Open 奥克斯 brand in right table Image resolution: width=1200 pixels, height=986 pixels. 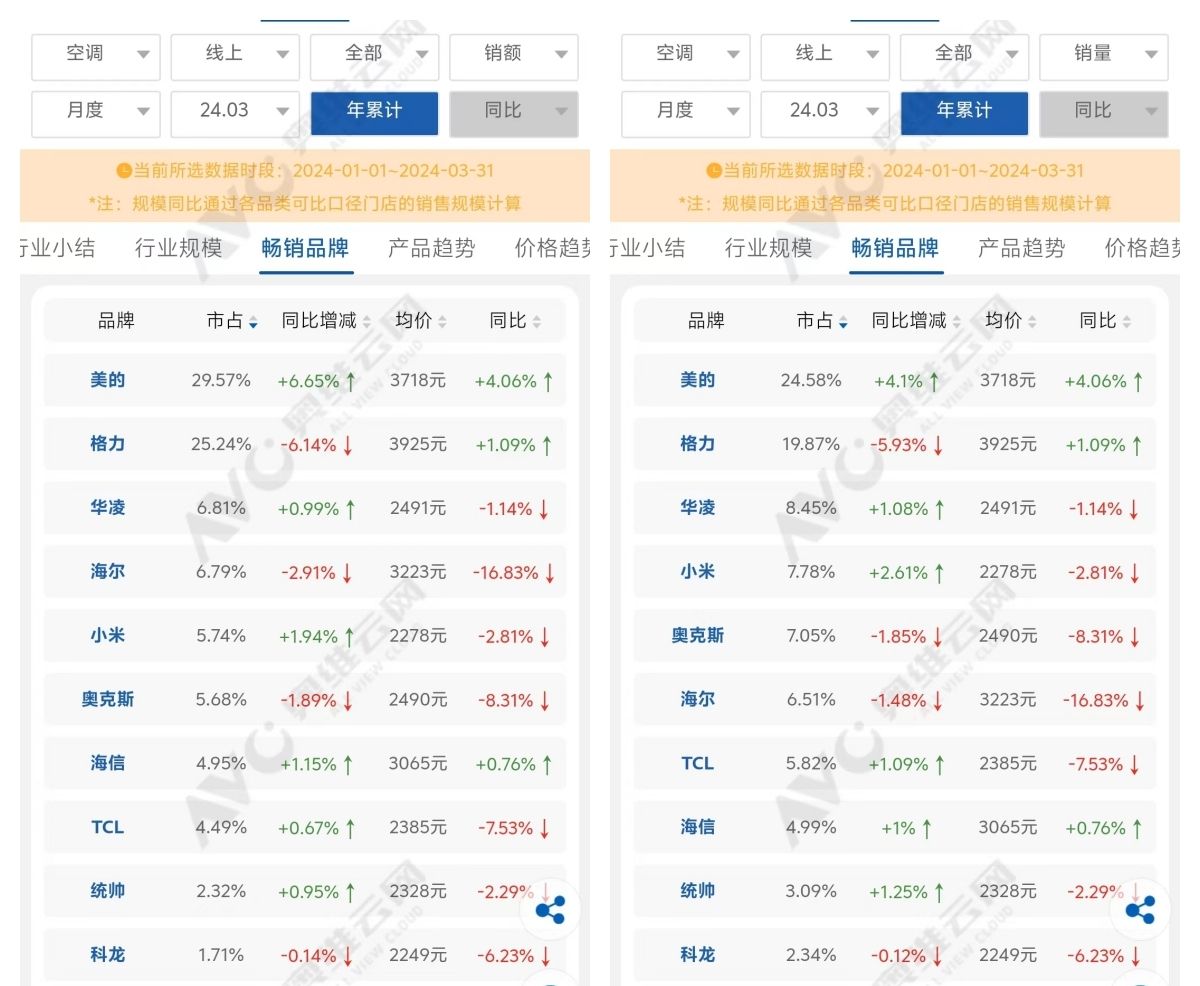(698, 635)
